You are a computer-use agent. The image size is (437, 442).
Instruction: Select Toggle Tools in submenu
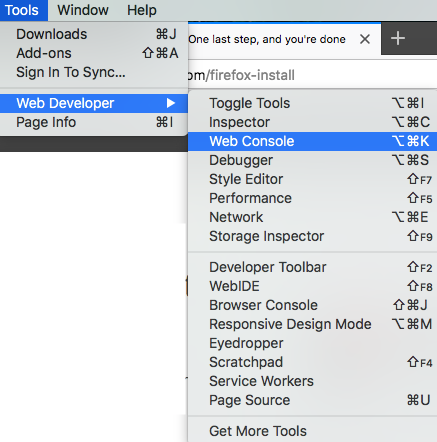click(x=312, y=103)
